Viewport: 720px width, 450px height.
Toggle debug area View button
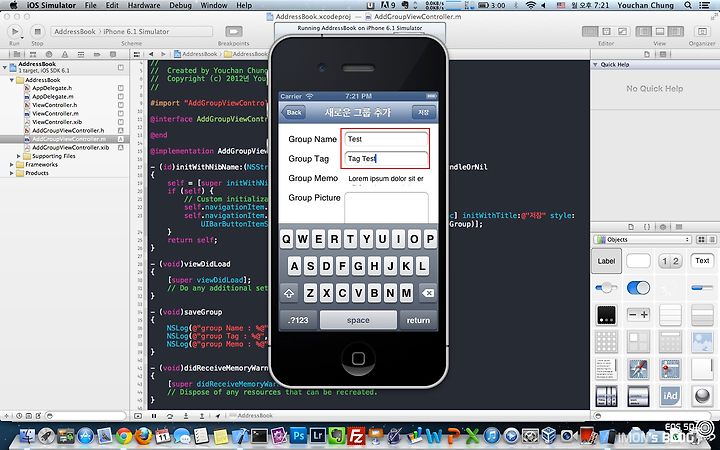(x=660, y=31)
